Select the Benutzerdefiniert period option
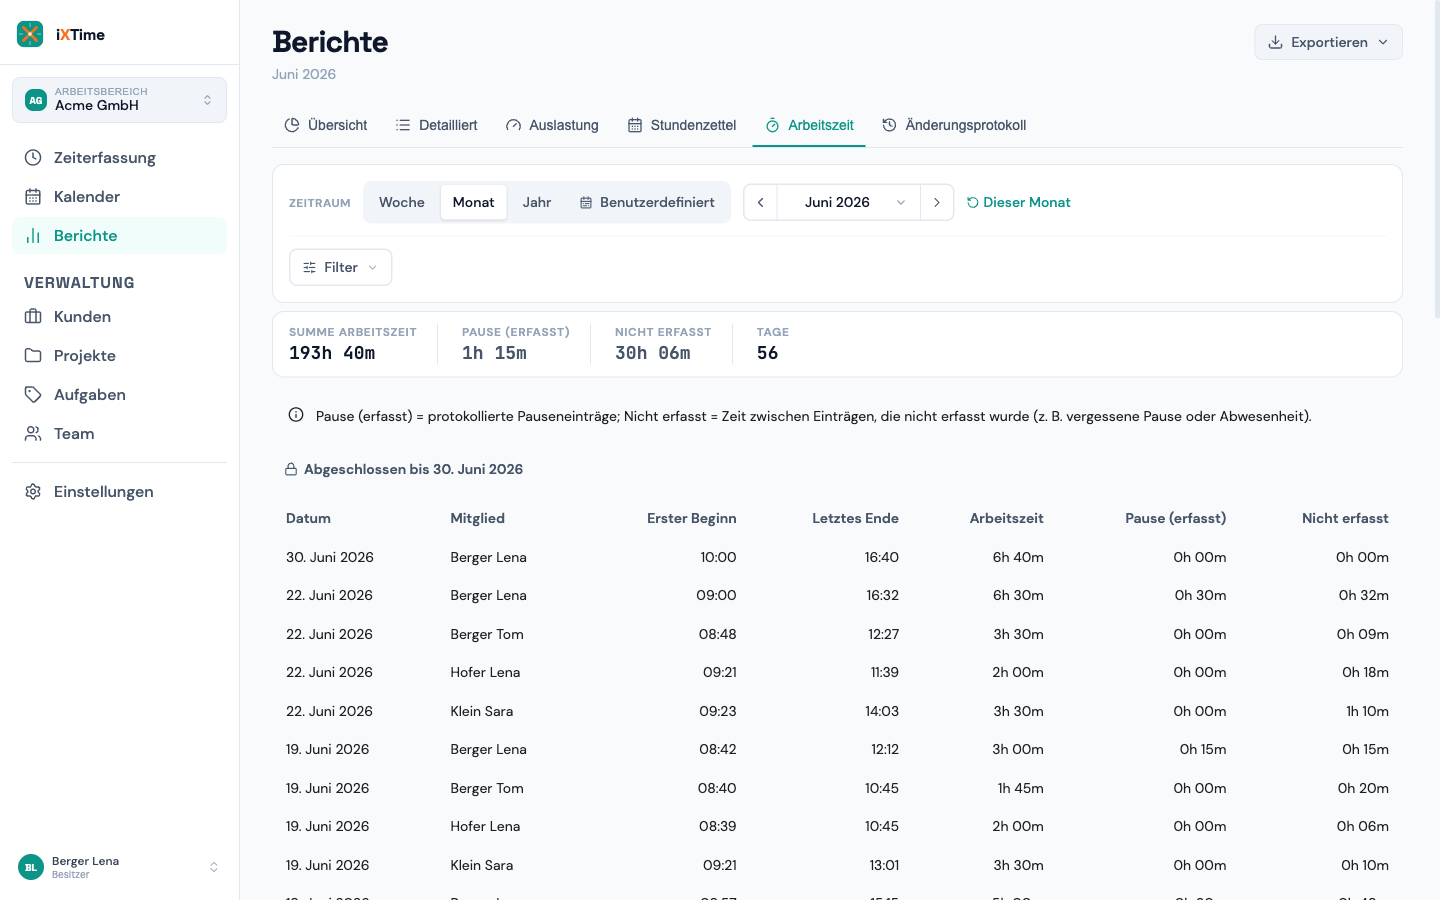This screenshot has width=1440, height=900. coord(647,202)
